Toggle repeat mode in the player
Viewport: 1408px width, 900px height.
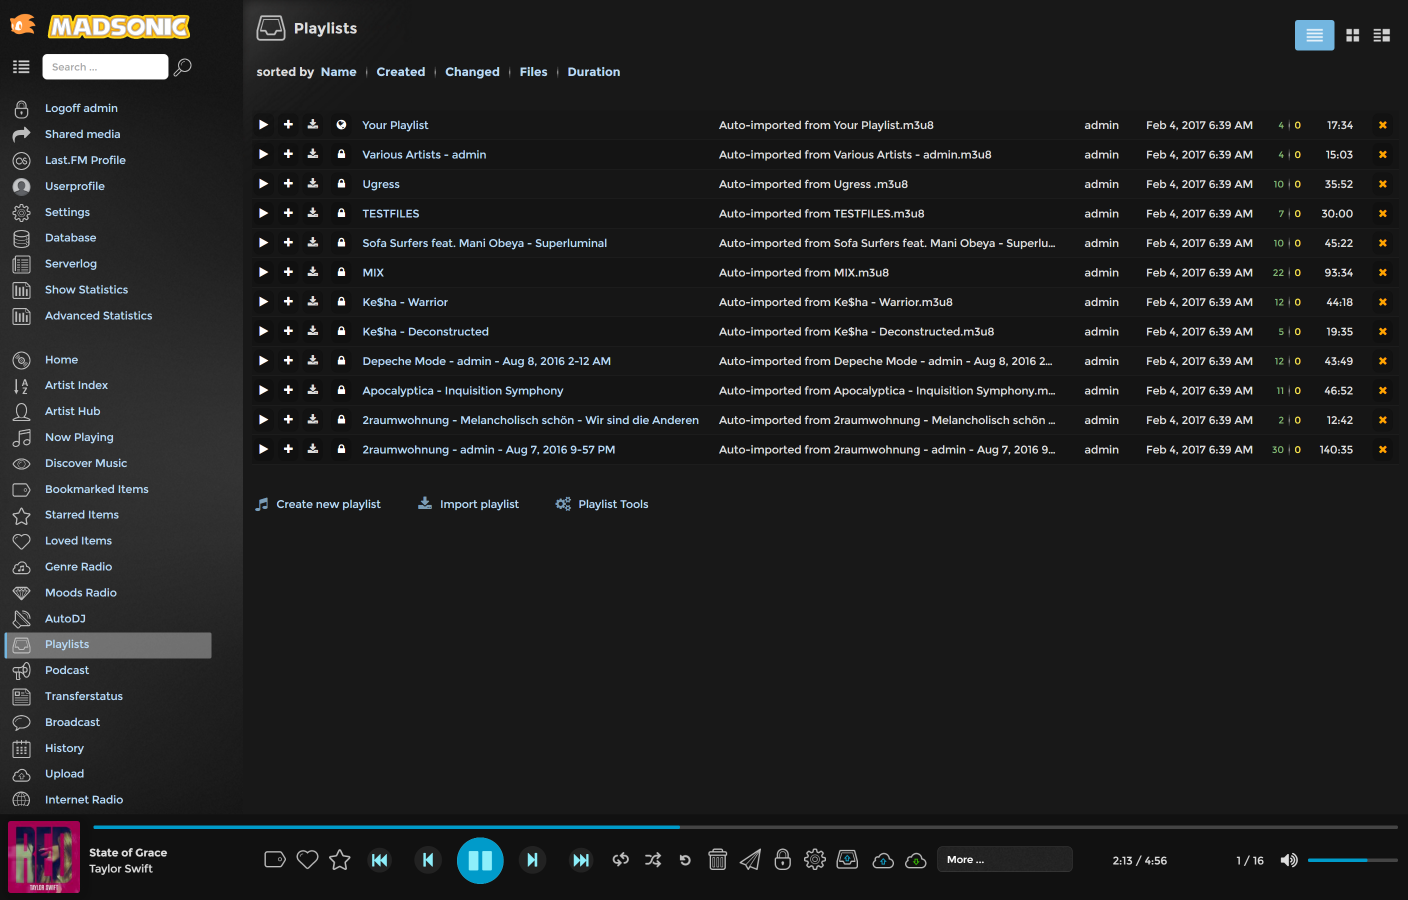coord(621,860)
